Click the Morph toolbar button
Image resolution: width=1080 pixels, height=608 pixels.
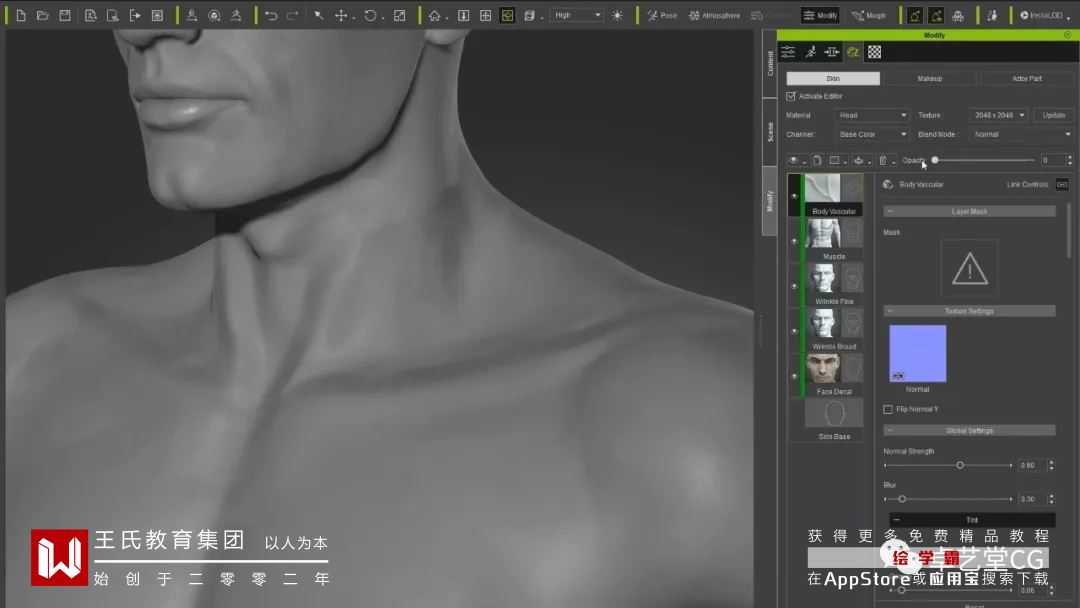(869, 15)
